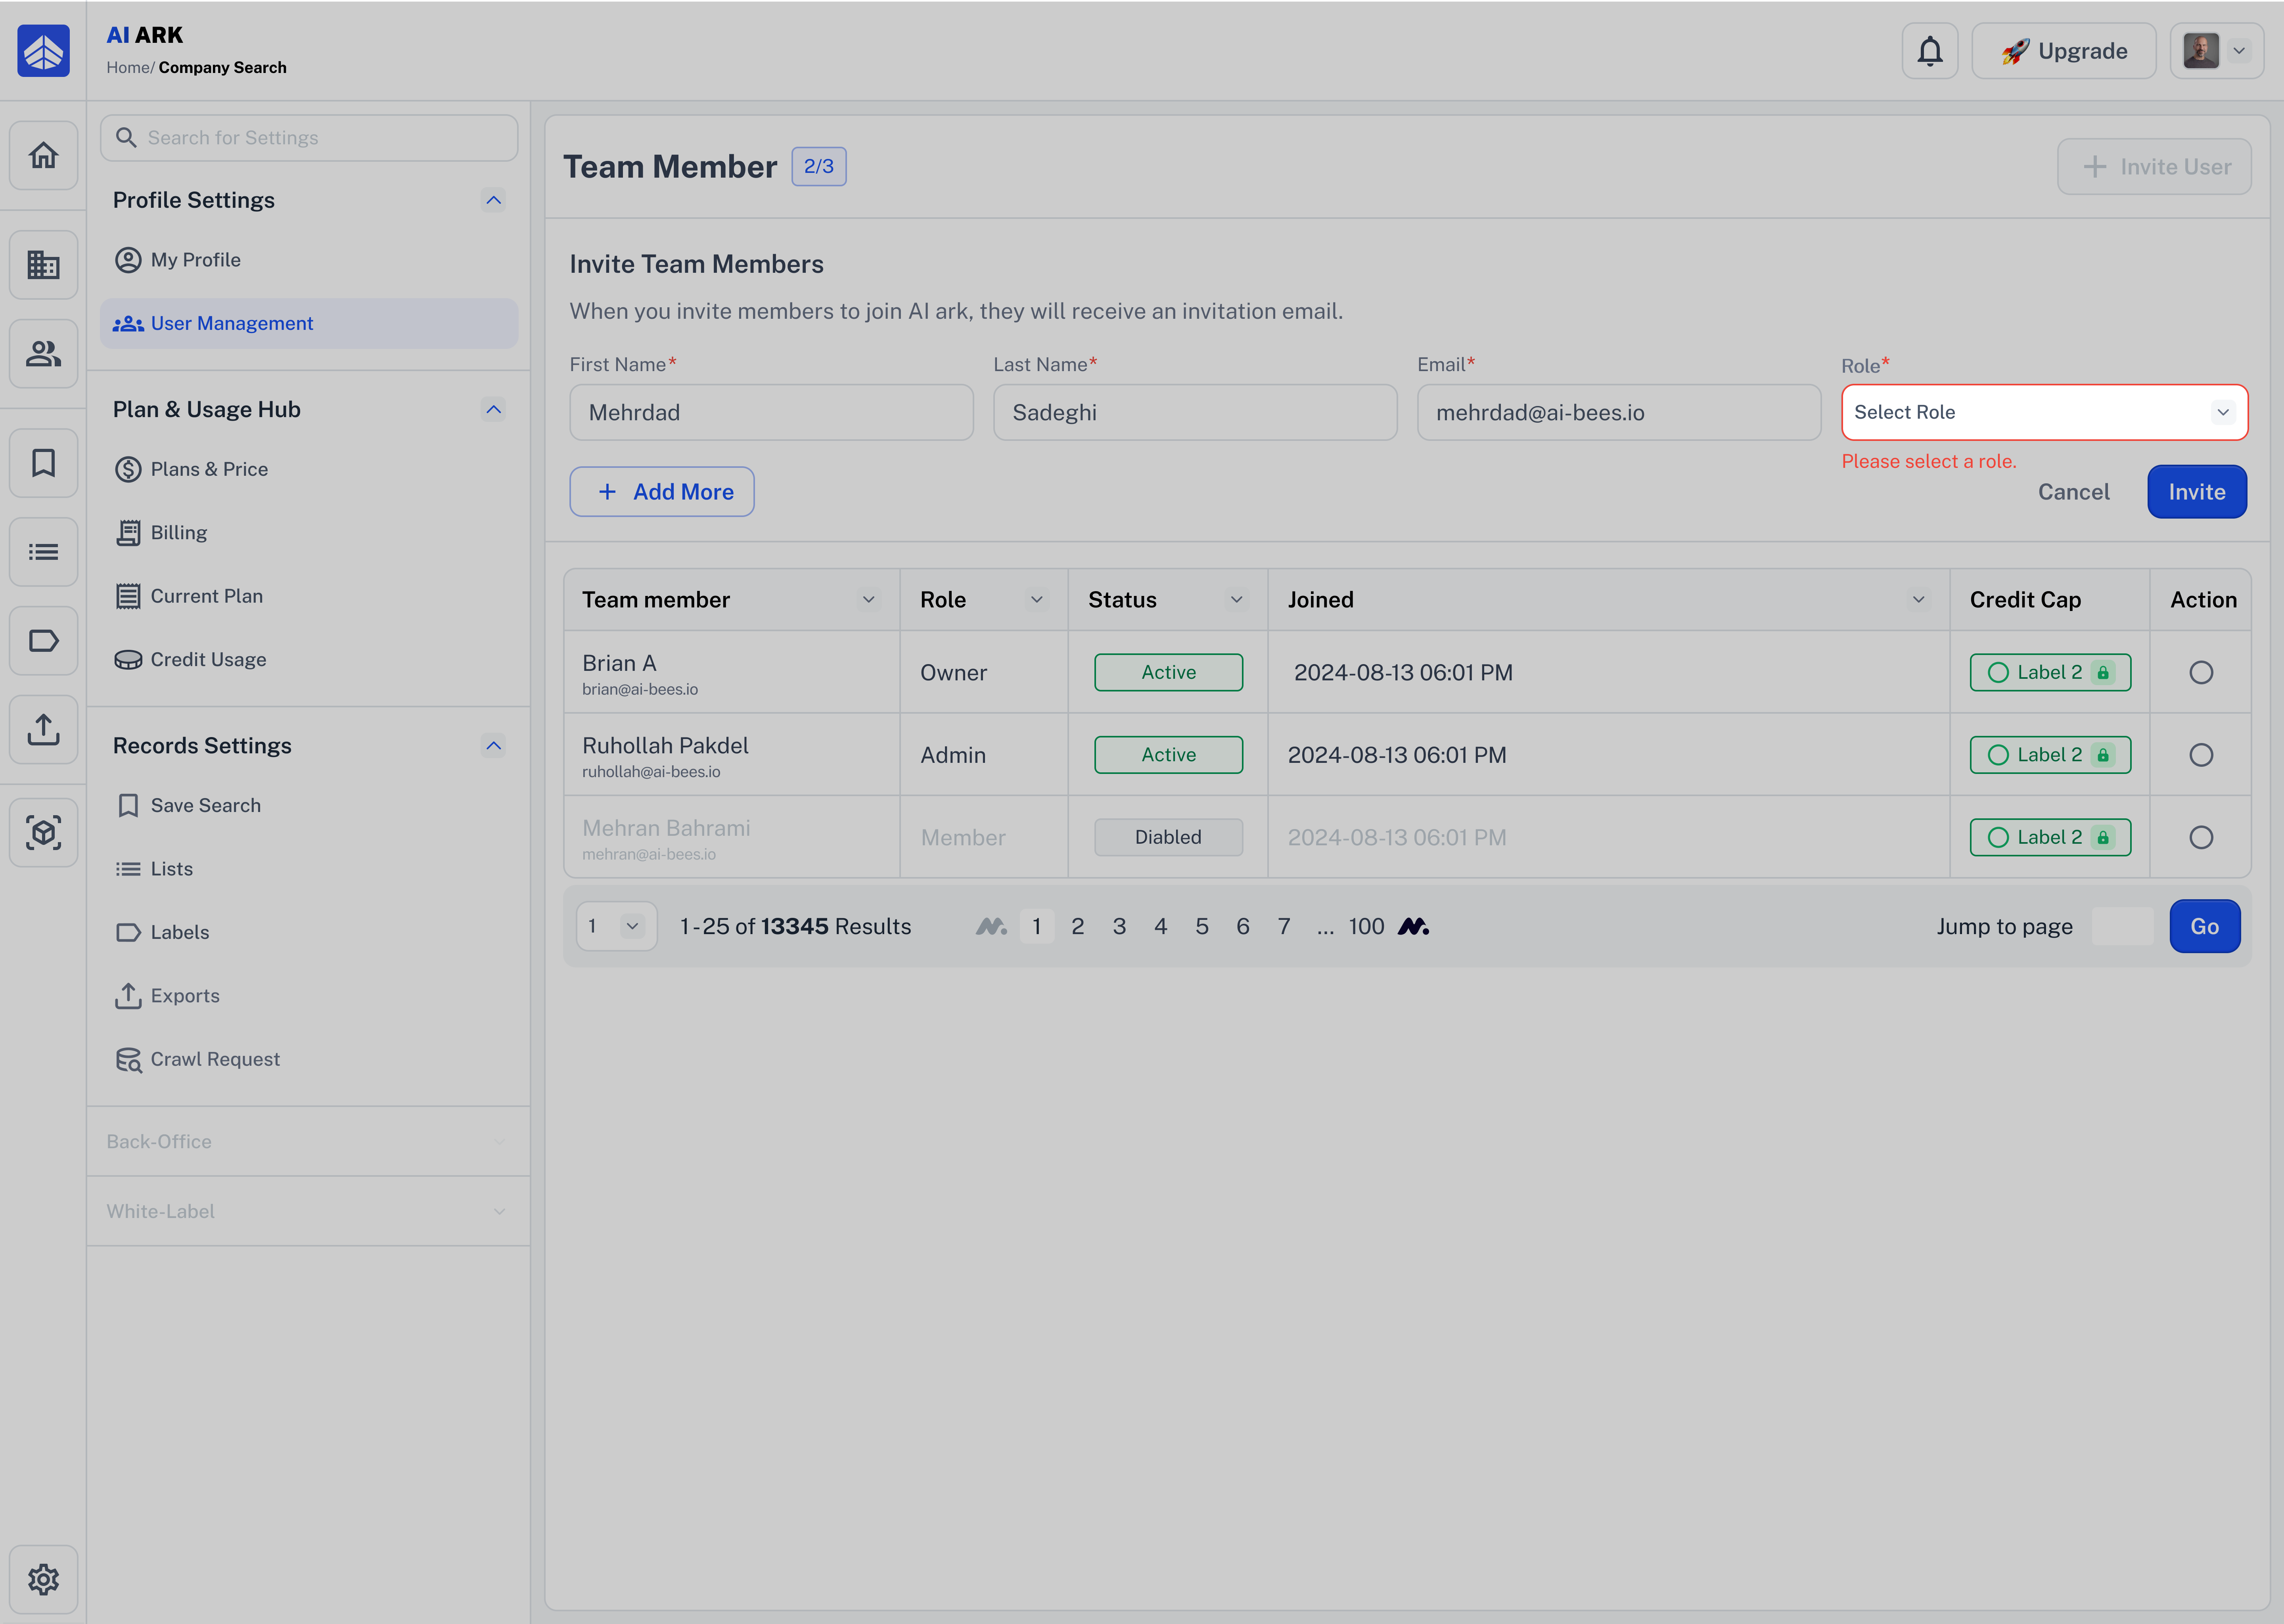Open the bookmark icon in left rail
Image resolution: width=2284 pixels, height=1624 pixels.
(x=43, y=463)
